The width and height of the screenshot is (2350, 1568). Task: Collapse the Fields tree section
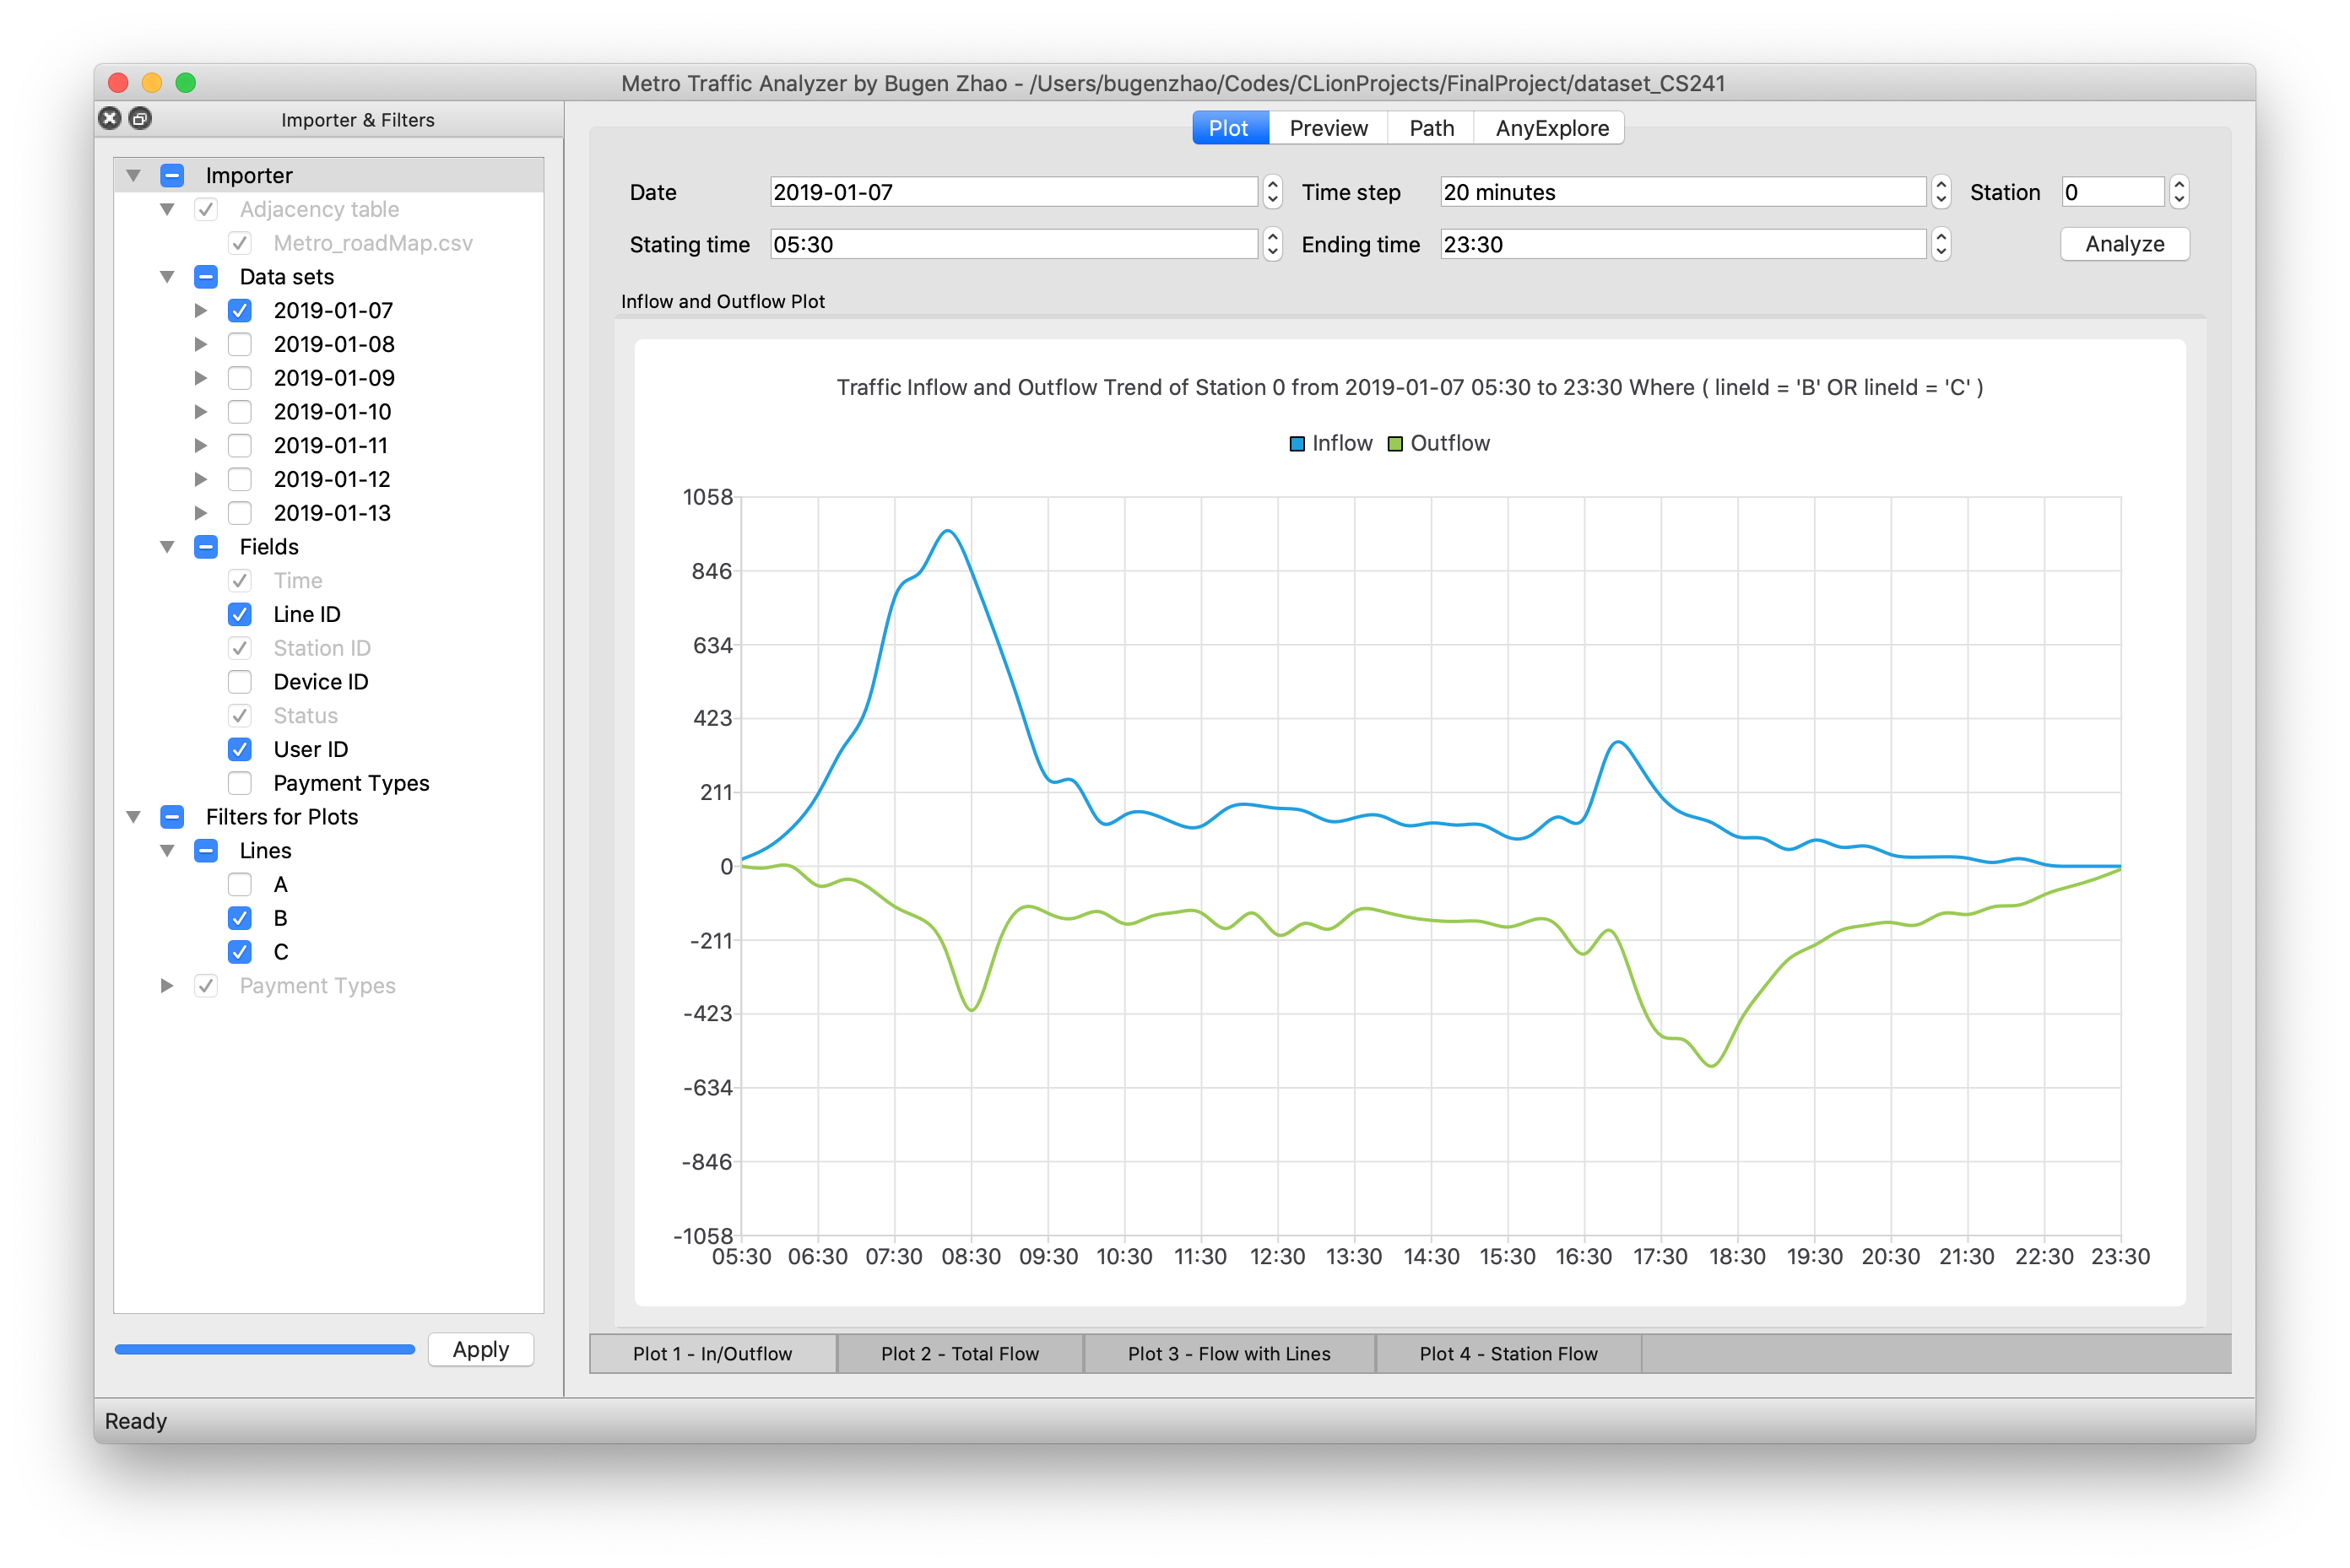167,547
